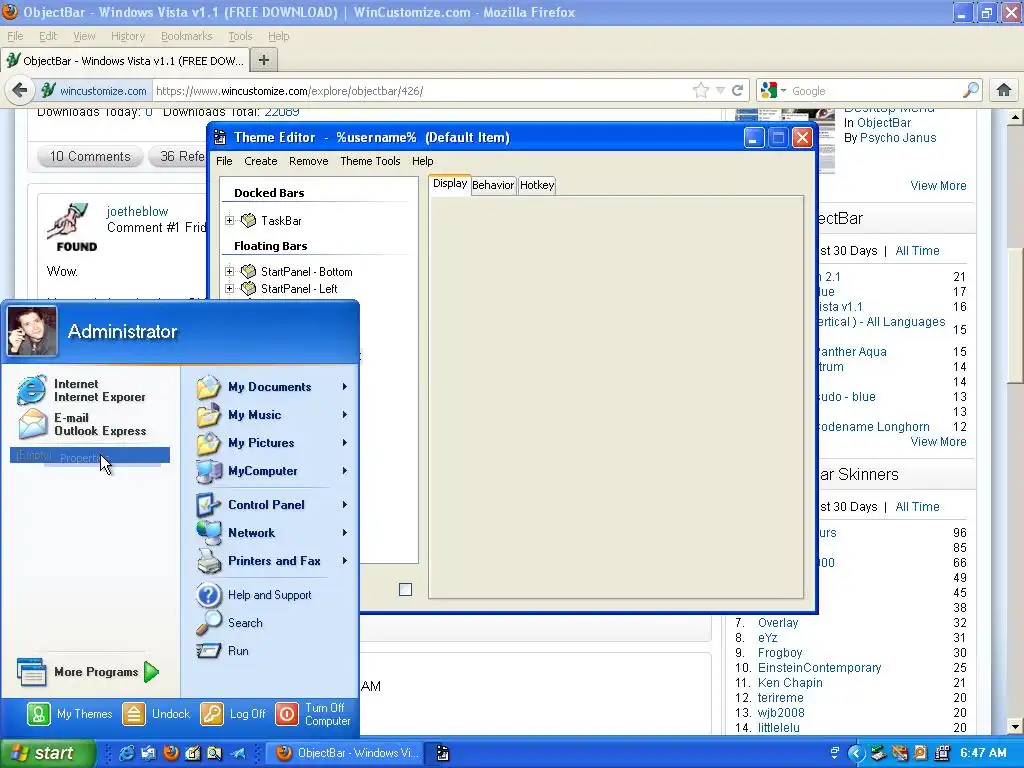The width and height of the screenshot is (1024, 768).
Task: Open Theme Editor Remove menu
Action: (x=308, y=161)
